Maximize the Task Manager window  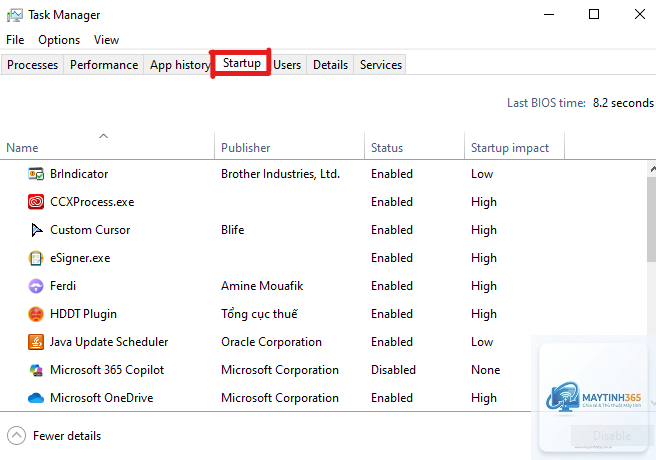coord(594,15)
